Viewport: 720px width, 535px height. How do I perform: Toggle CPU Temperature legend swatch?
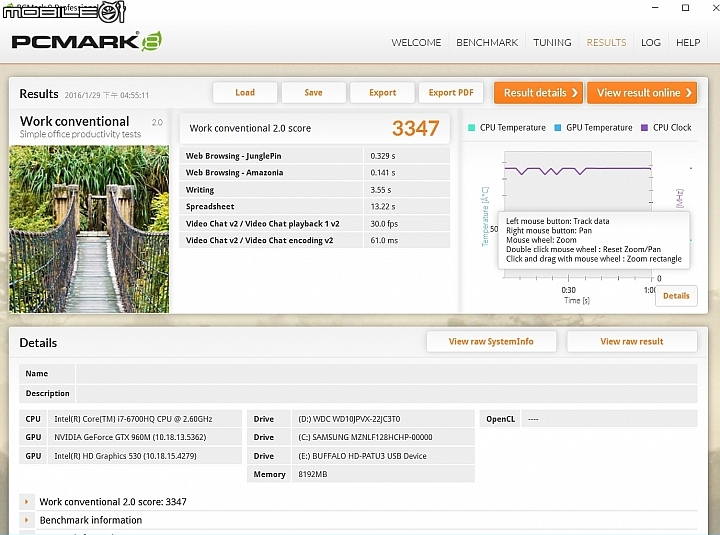tap(471, 128)
